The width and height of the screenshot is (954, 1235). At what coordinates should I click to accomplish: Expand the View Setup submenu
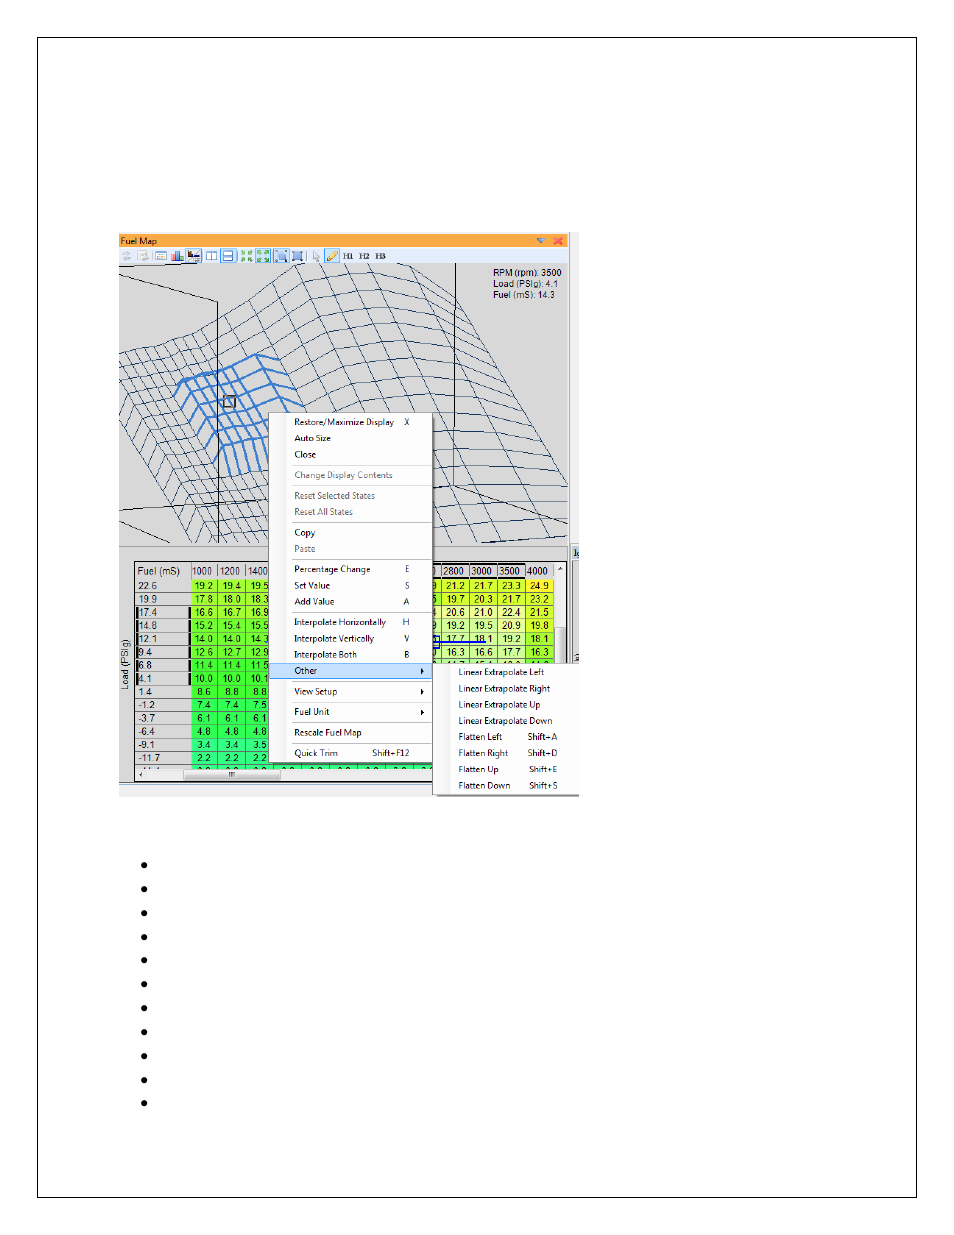tap(351, 692)
